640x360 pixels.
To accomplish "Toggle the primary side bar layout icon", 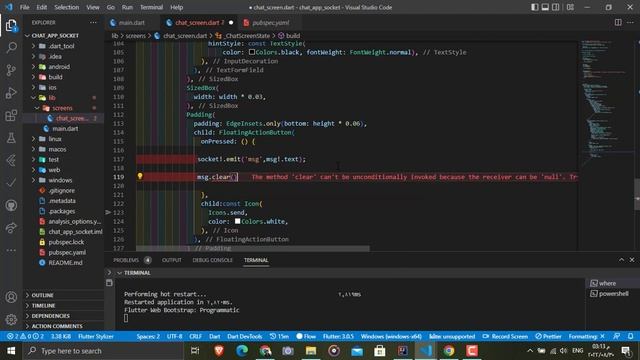I will 535,7.
